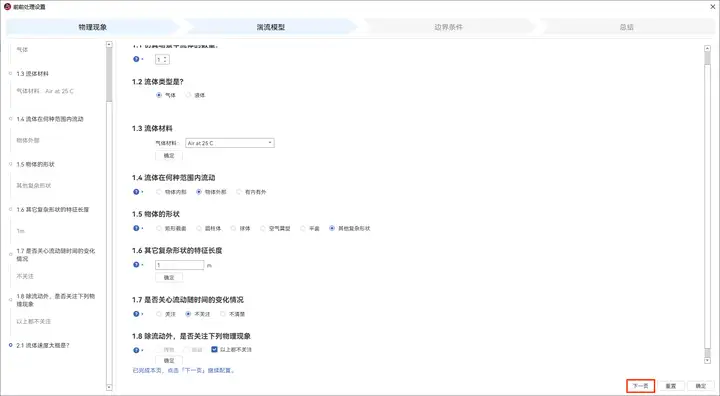
Task: Open help icon for 1.8 物理现象
Action: pos(136,350)
